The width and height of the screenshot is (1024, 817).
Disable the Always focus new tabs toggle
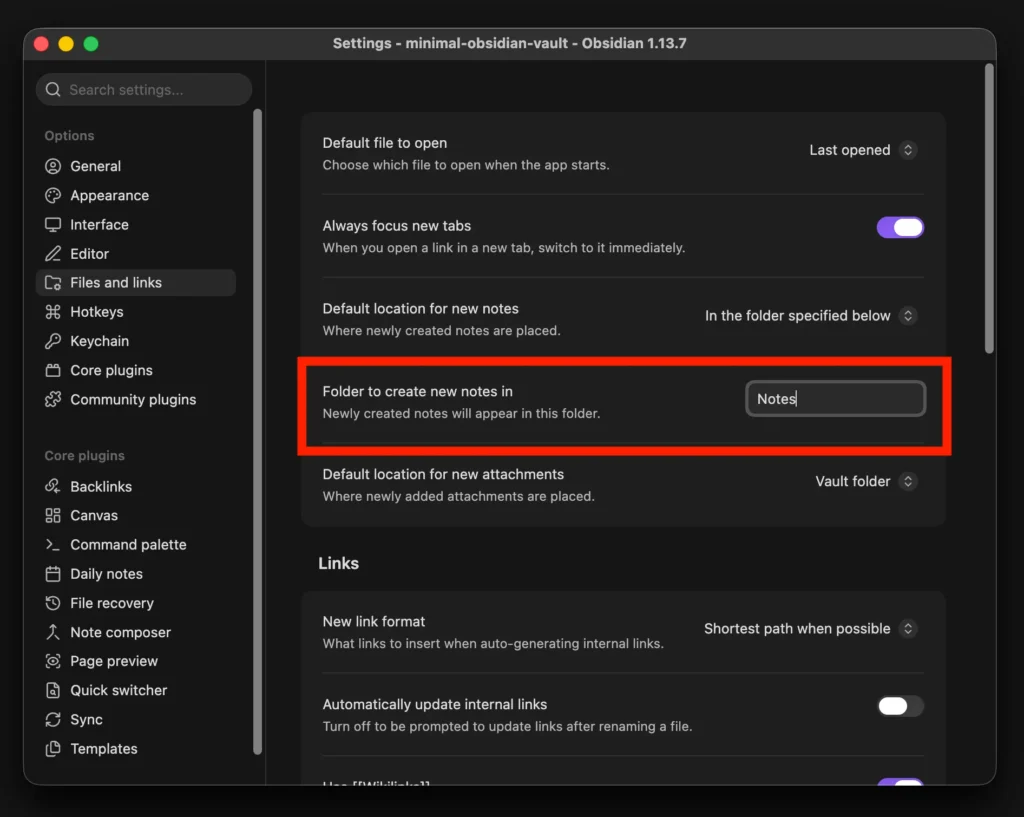pos(900,227)
